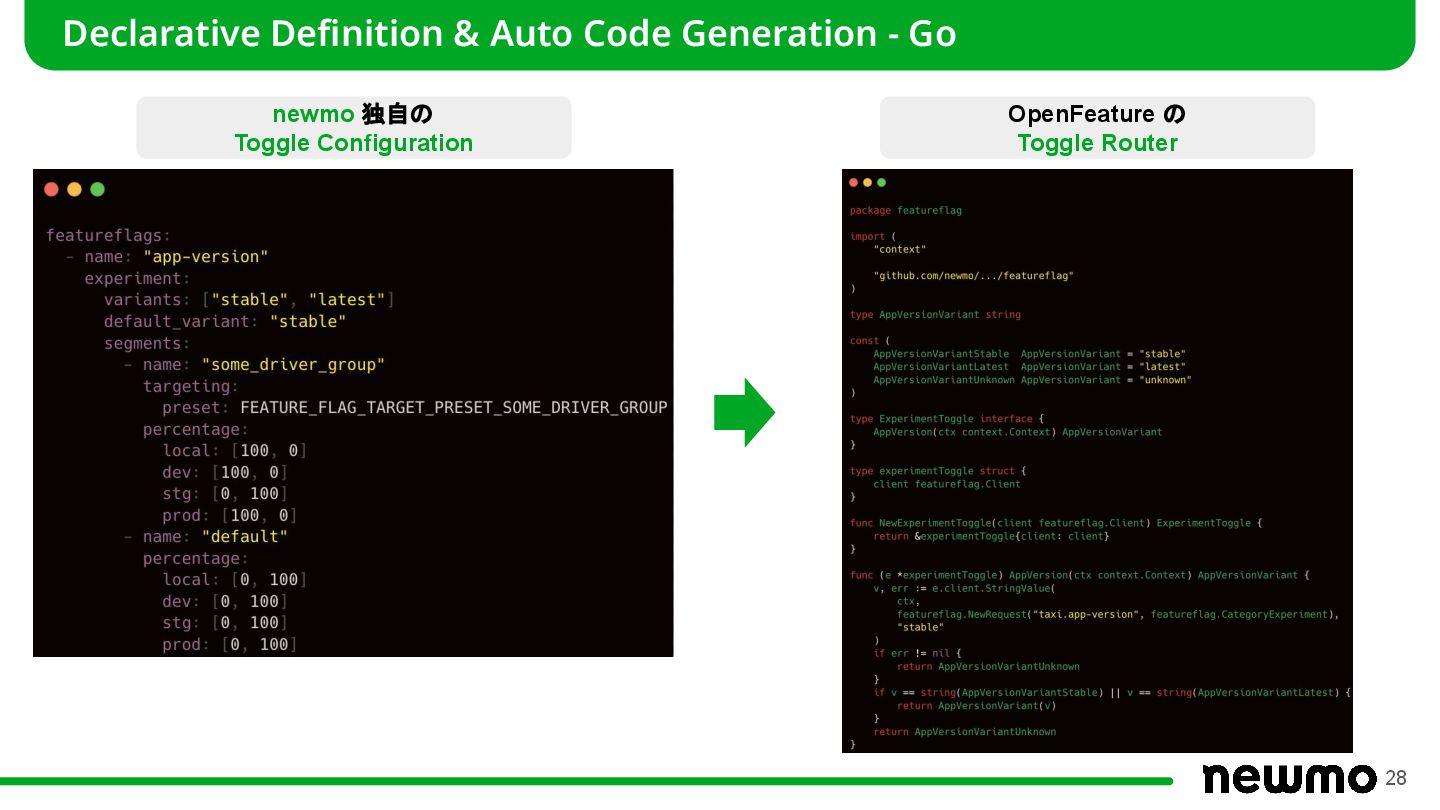Click the 'ctx,' argument line

pos(908,601)
